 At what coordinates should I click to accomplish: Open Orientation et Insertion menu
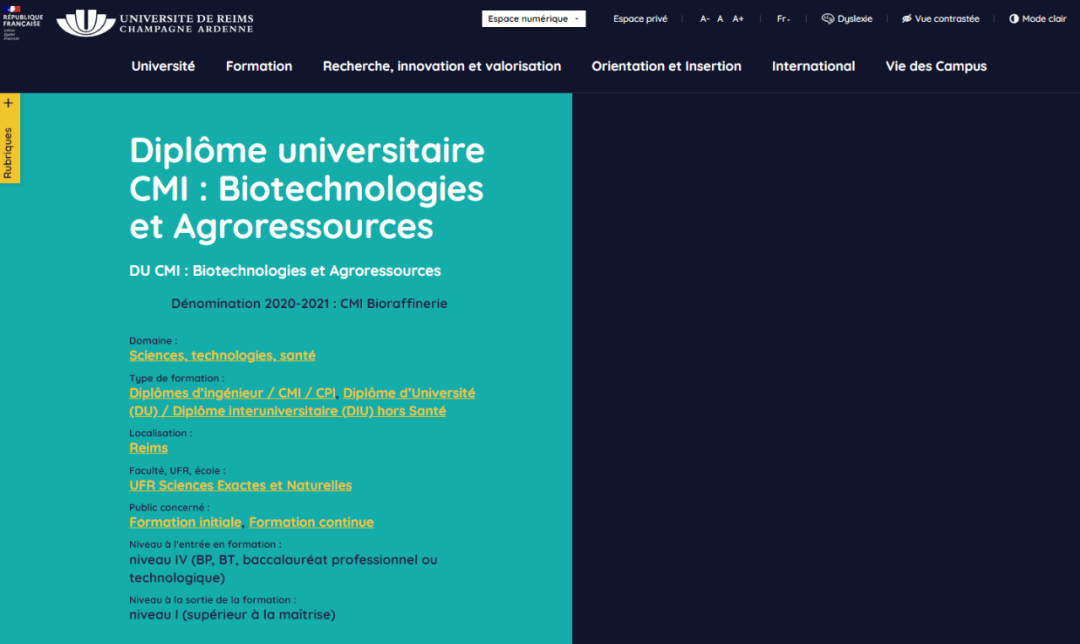666,66
